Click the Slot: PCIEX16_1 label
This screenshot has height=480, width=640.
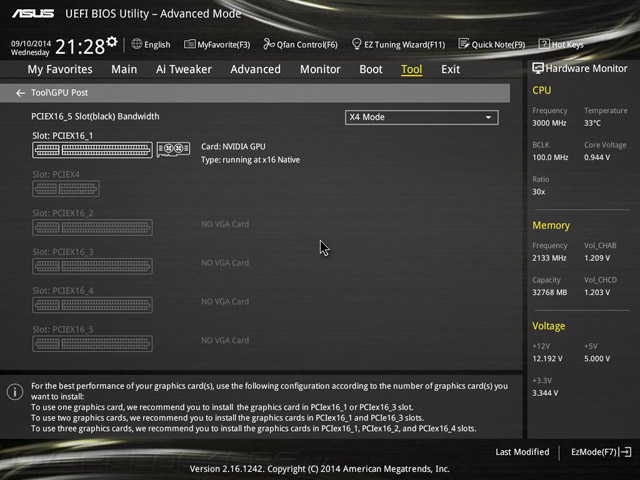(62, 136)
